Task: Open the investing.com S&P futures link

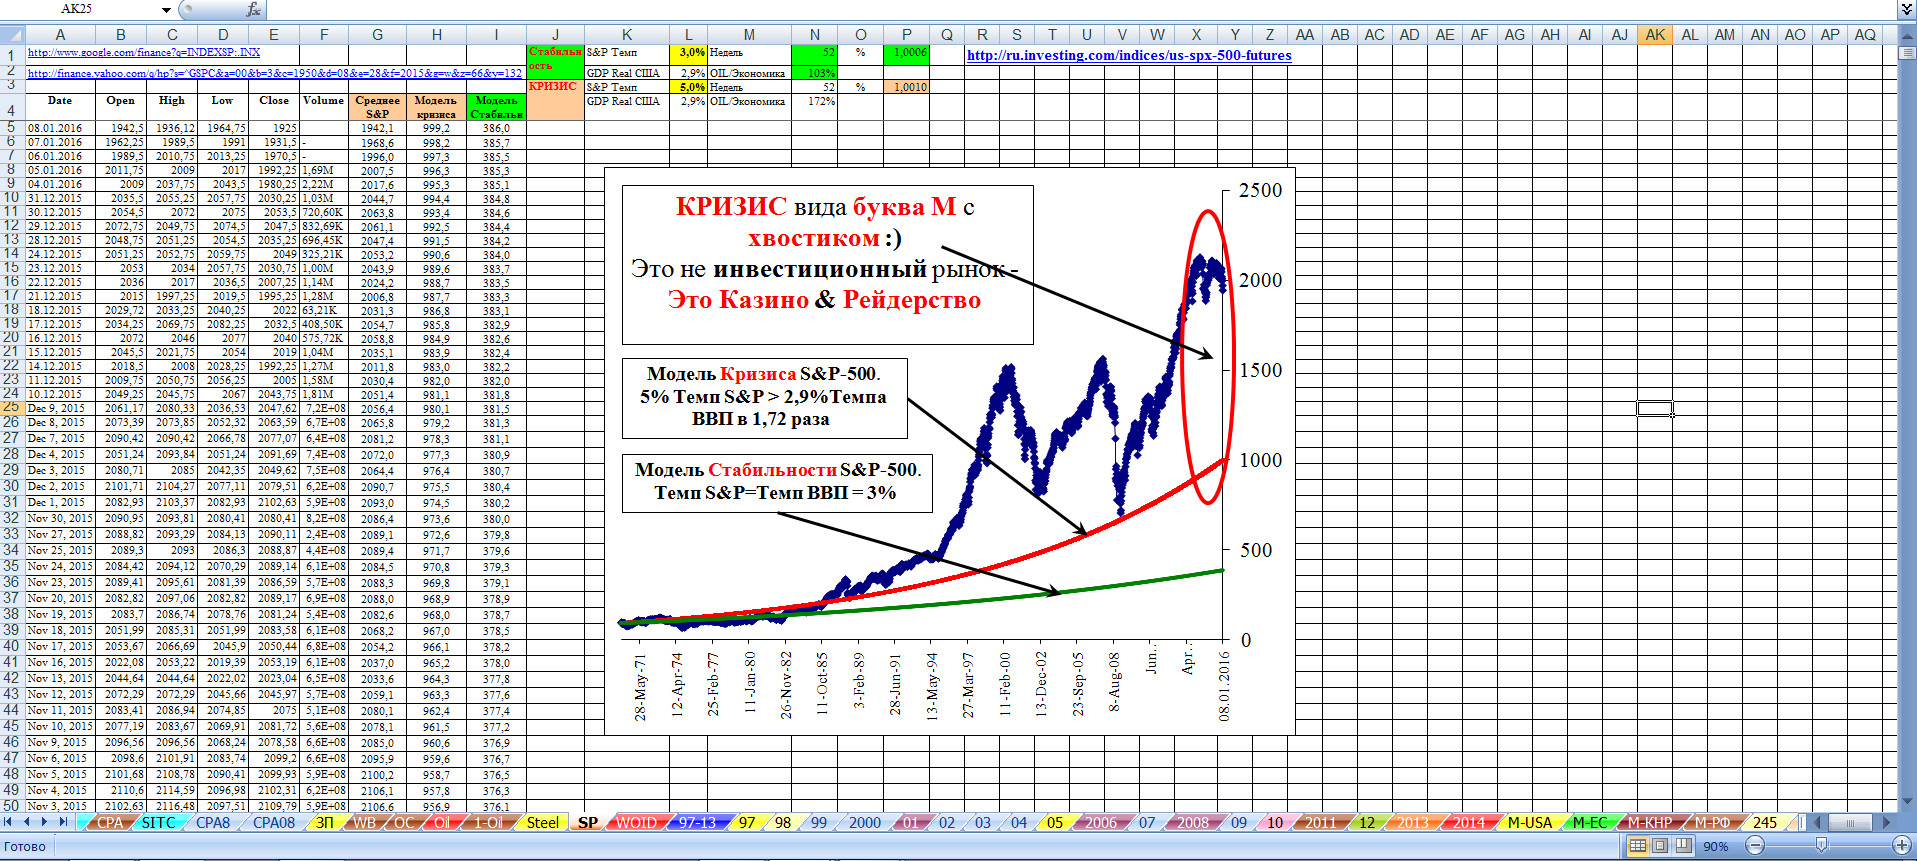Action: tap(1128, 56)
